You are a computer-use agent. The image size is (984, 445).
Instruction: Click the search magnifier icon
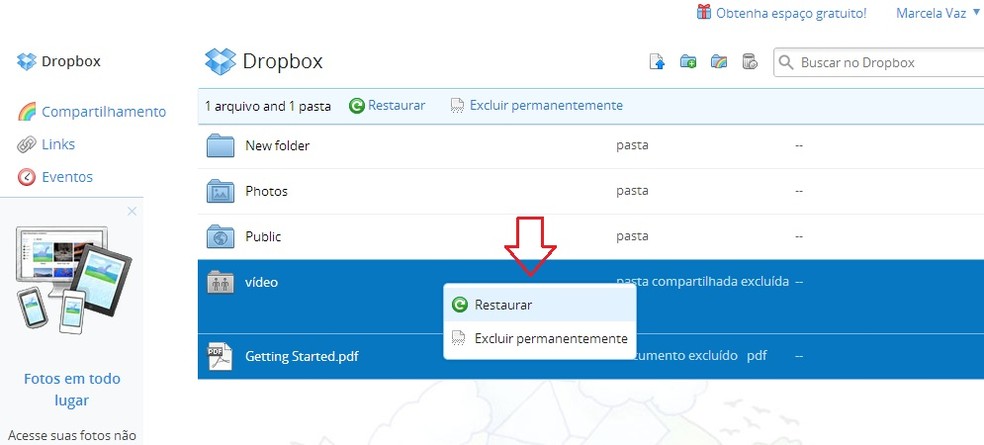[x=786, y=62]
